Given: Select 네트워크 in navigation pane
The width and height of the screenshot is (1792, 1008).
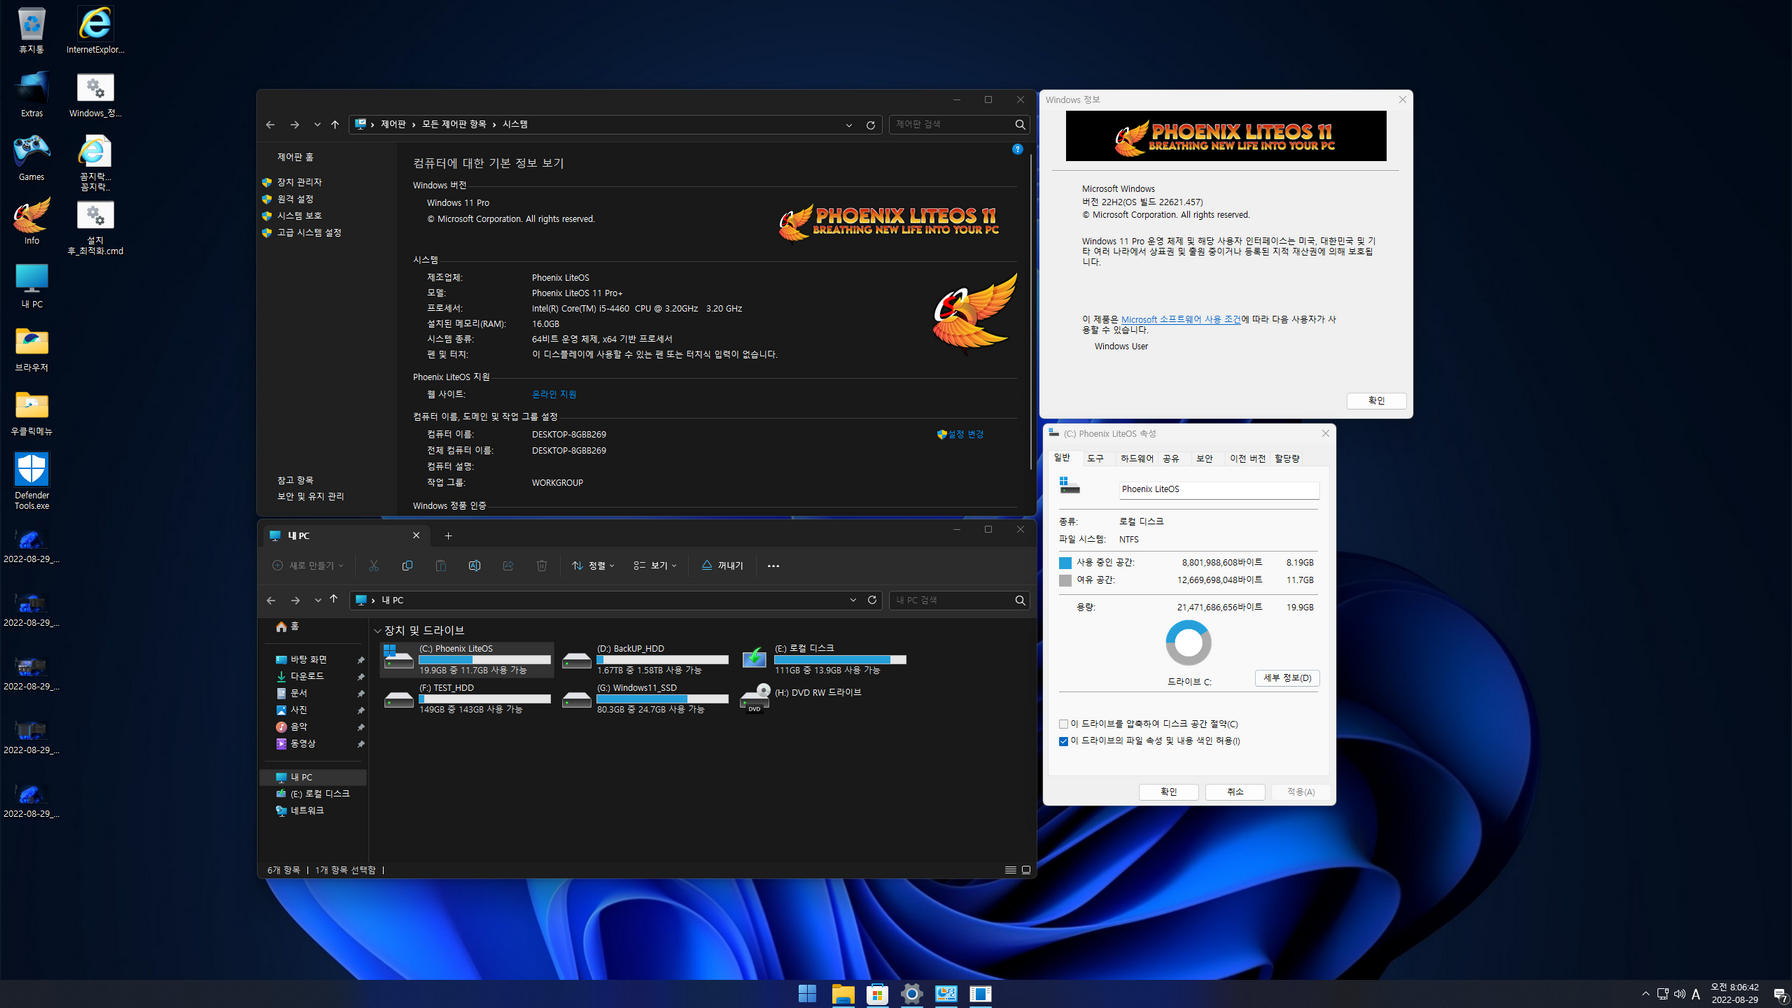Looking at the screenshot, I should coord(307,811).
